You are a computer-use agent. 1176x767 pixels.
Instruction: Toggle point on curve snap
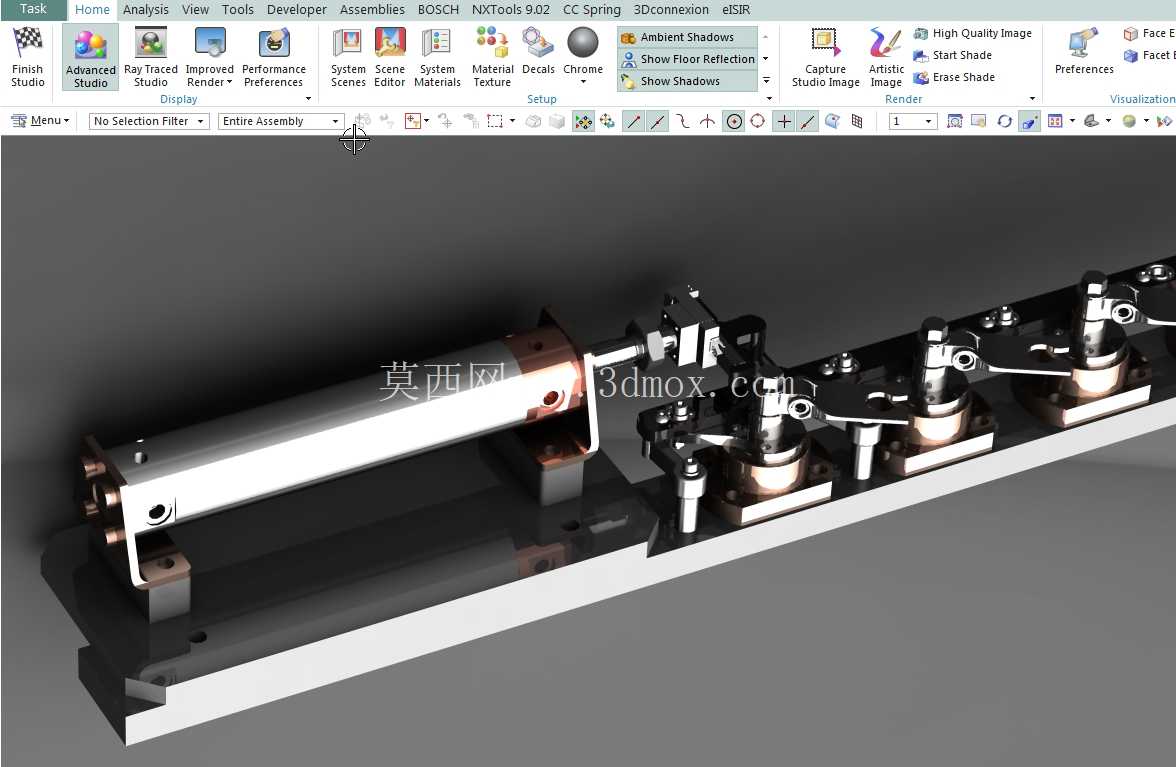click(x=808, y=121)
